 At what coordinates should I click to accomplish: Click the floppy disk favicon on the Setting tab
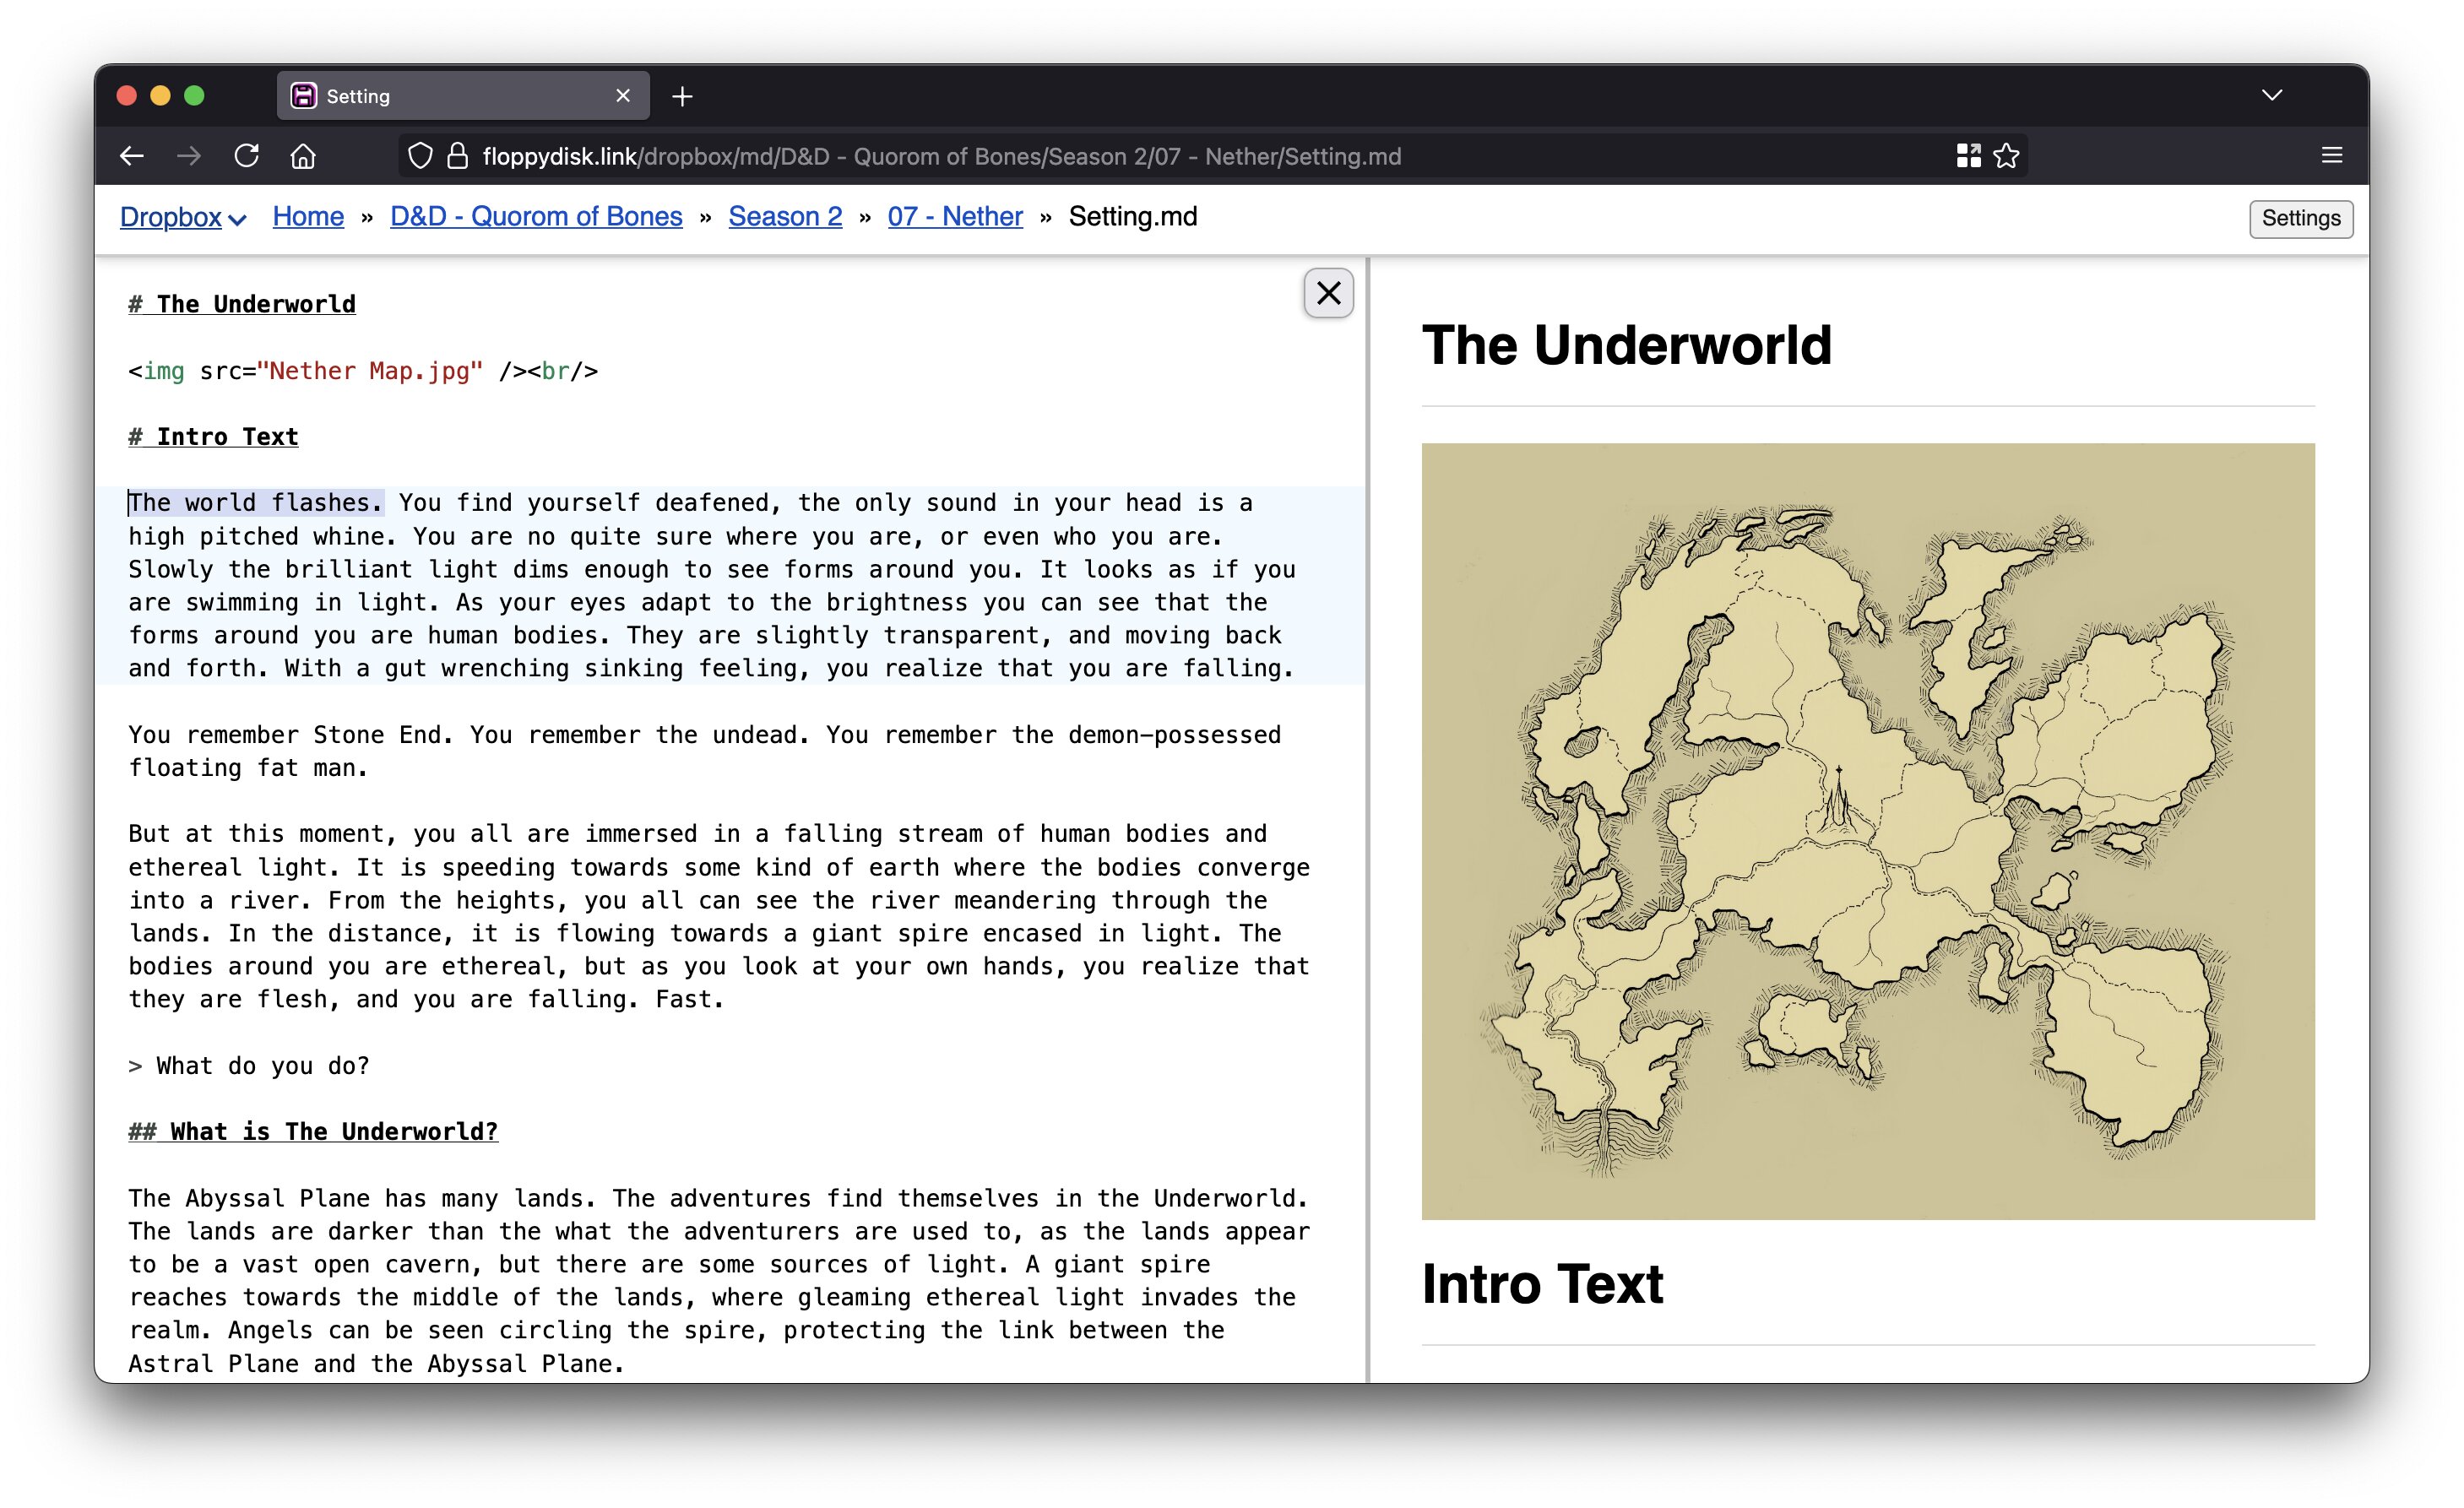click(307, 95)
